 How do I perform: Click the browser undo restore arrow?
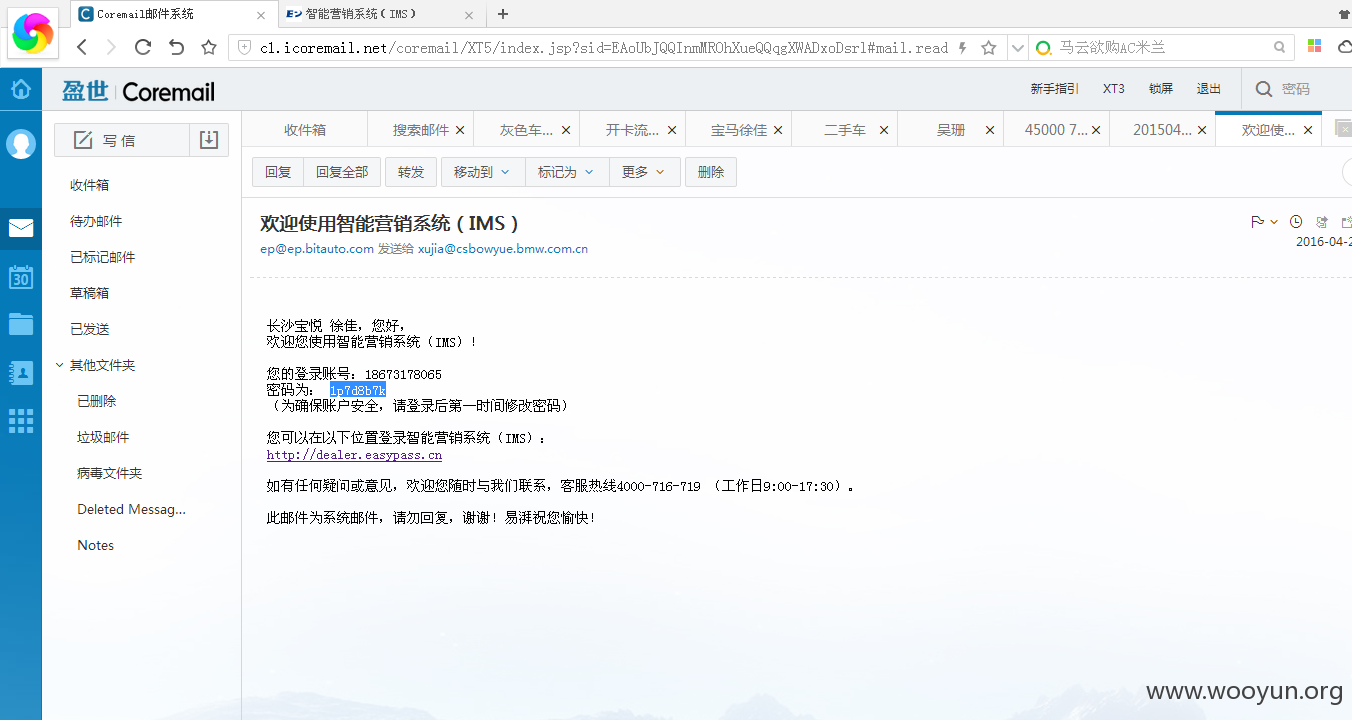tap(176, 47)
